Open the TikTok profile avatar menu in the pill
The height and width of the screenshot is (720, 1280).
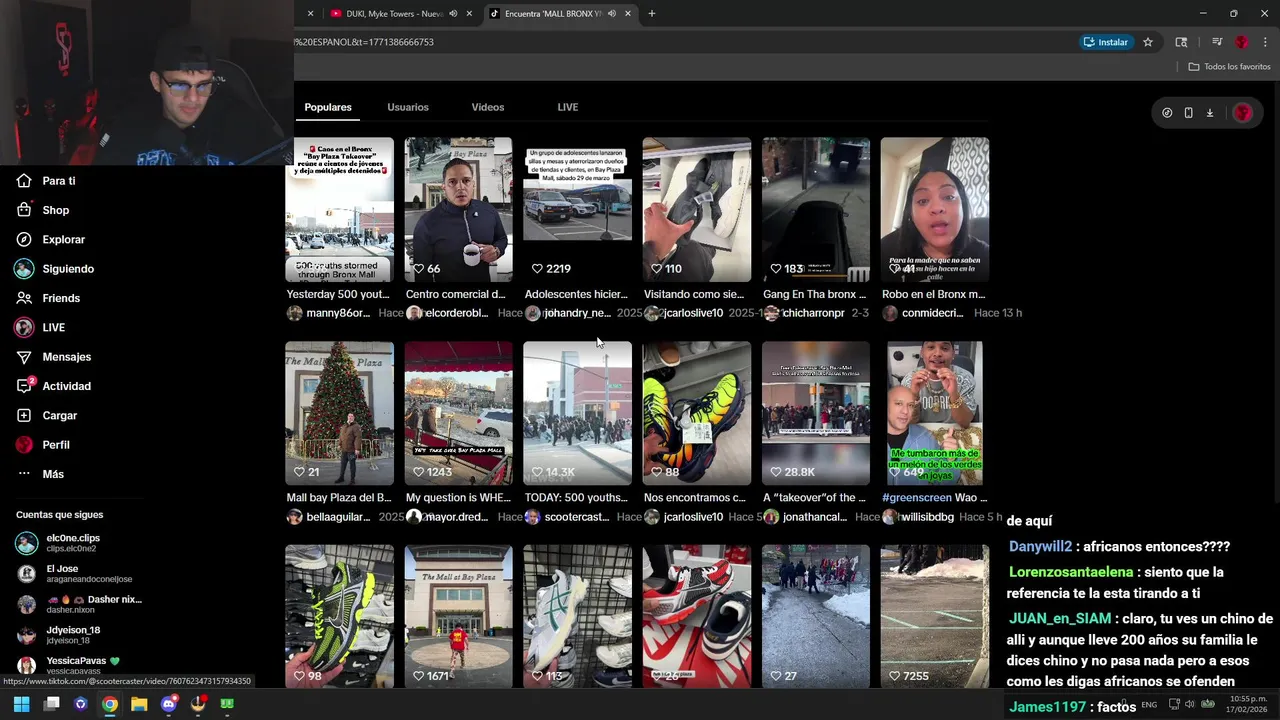coord(1243,113)
